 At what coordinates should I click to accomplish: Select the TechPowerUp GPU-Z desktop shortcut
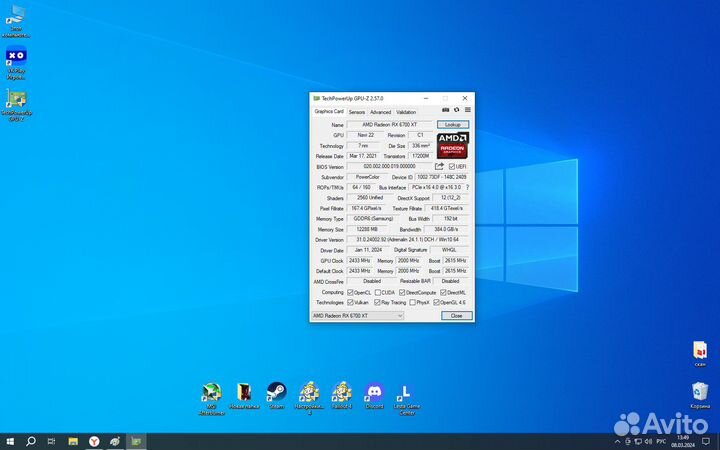tap(16, 106)
